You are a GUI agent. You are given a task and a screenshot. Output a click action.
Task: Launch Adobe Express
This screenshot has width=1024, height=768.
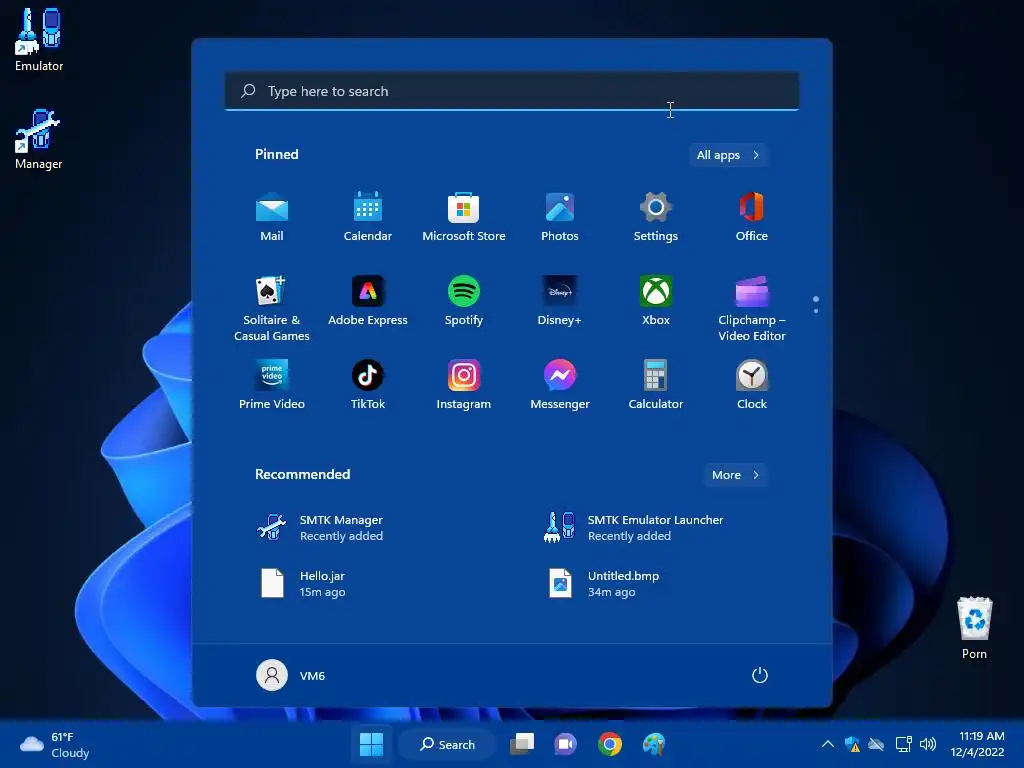368,302
